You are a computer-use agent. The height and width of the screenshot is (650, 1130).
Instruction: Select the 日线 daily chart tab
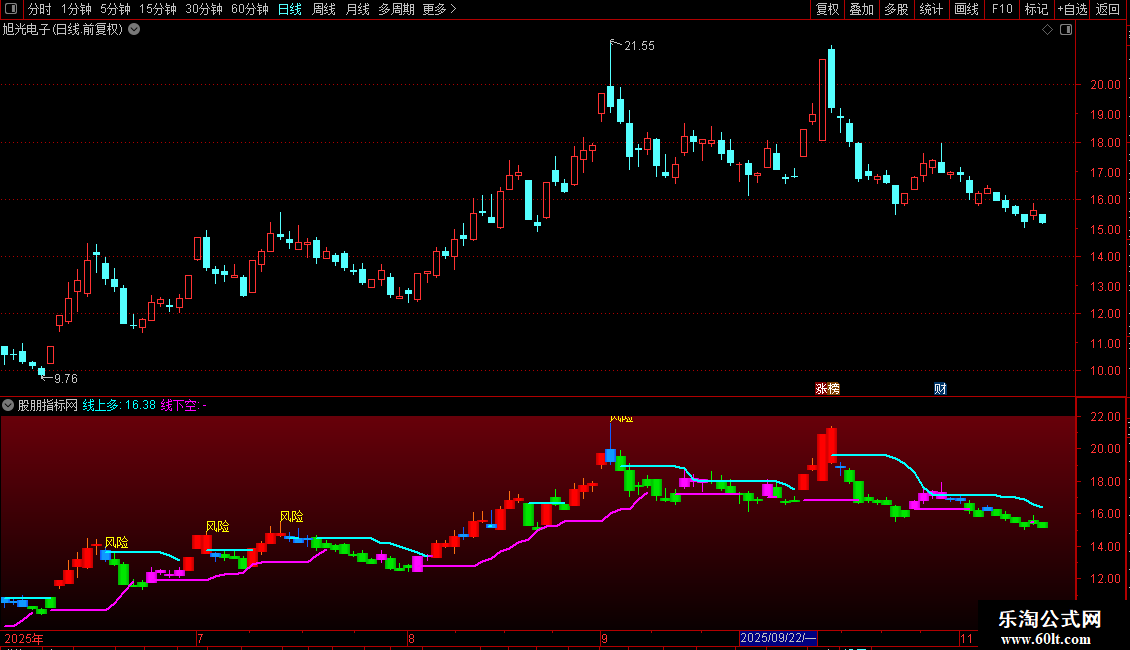(290, 9)
